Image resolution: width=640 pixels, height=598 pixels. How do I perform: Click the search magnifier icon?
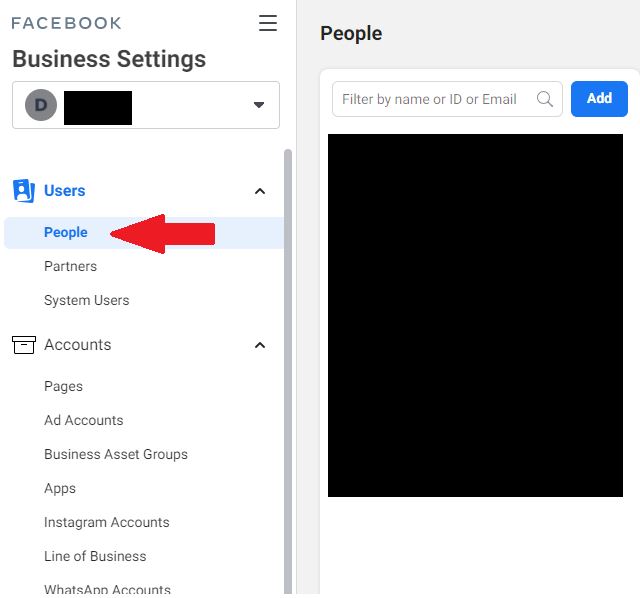544,99
